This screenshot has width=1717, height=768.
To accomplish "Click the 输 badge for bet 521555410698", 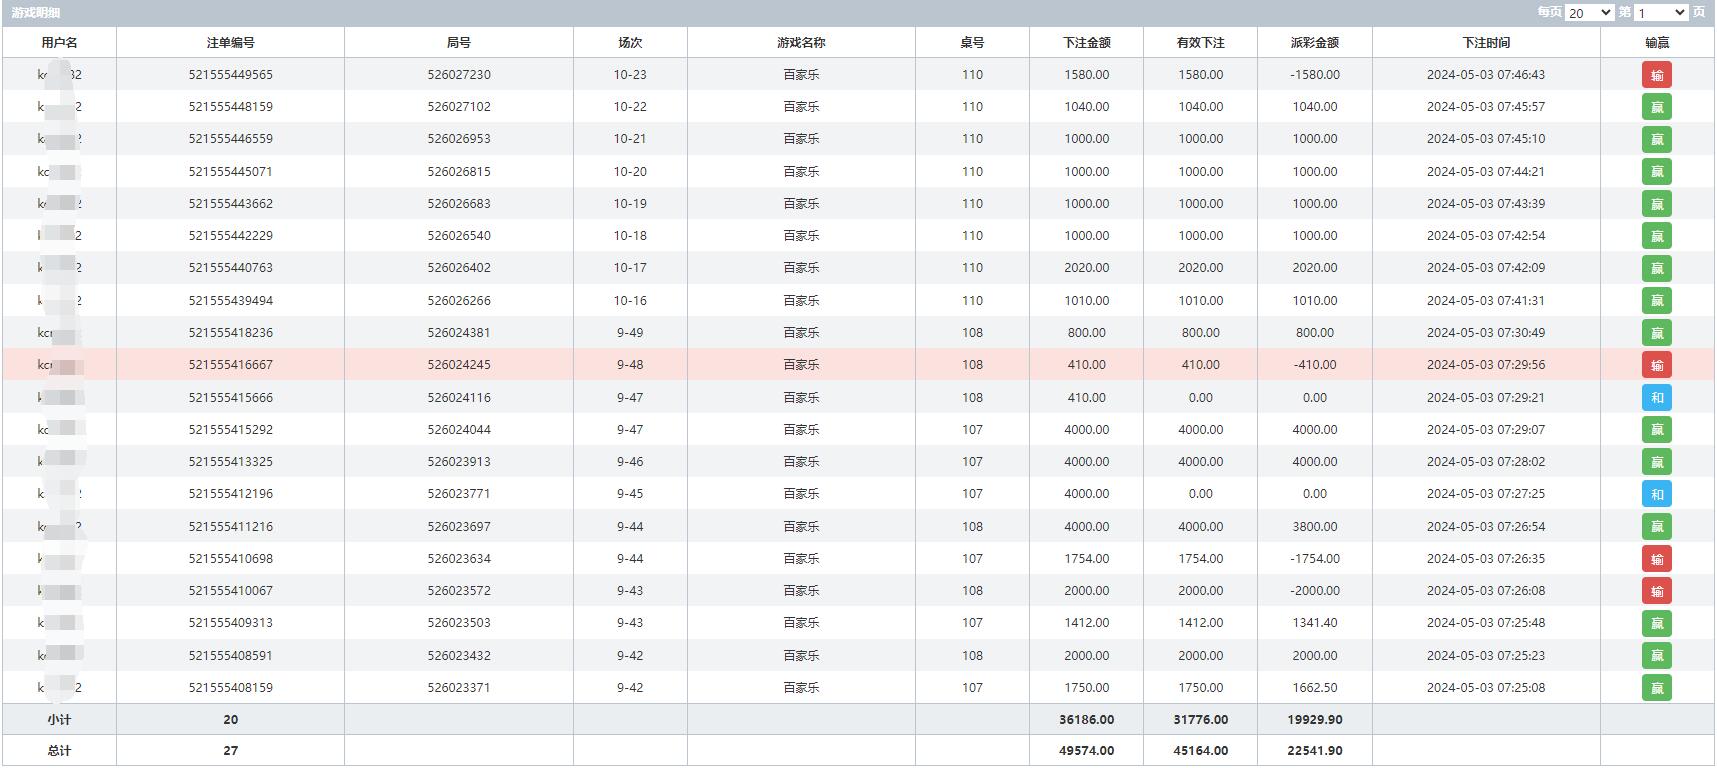I will coord(1656,559).
